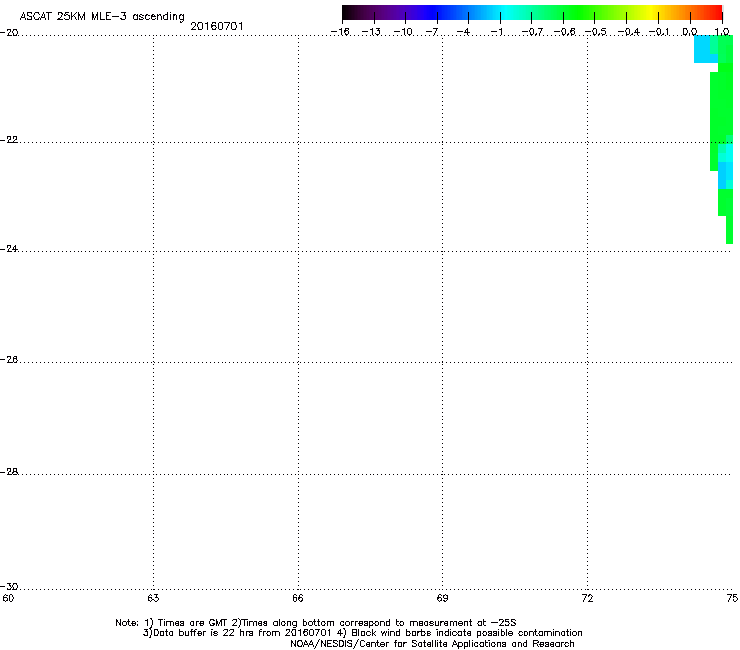Screen dimensions: 740x650
Task: Click the '-0.7' colorbar label
Action: pyautogui.click(x=532, y=32)
